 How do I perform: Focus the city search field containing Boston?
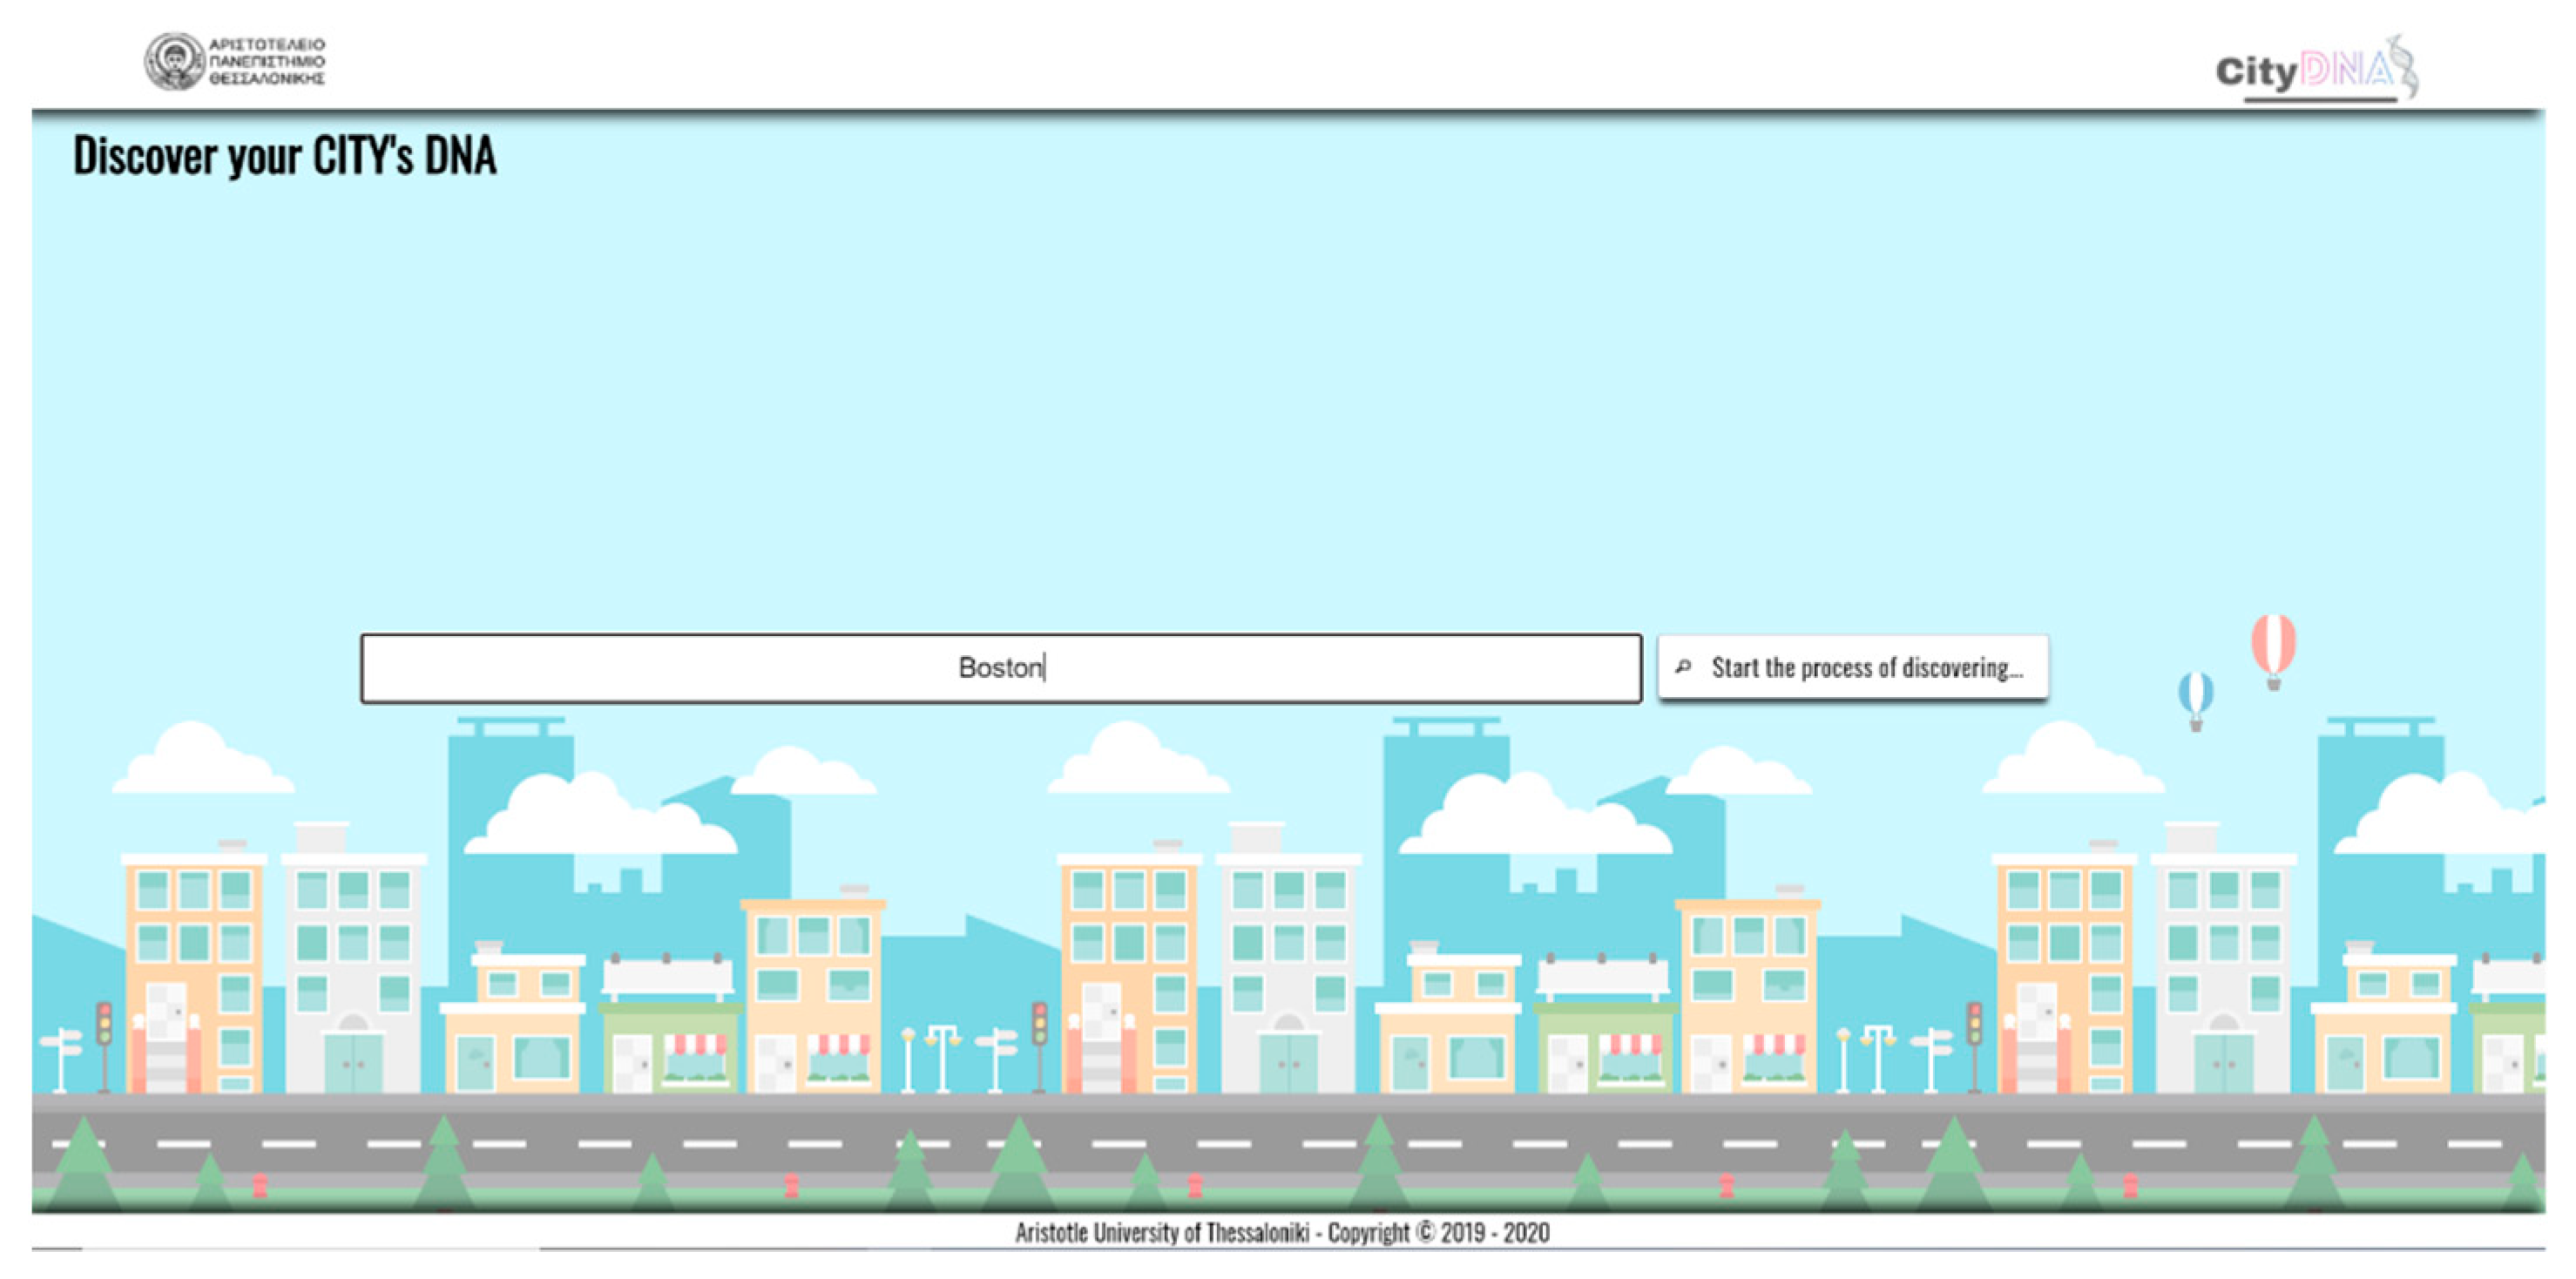click(x=700, y=668)
